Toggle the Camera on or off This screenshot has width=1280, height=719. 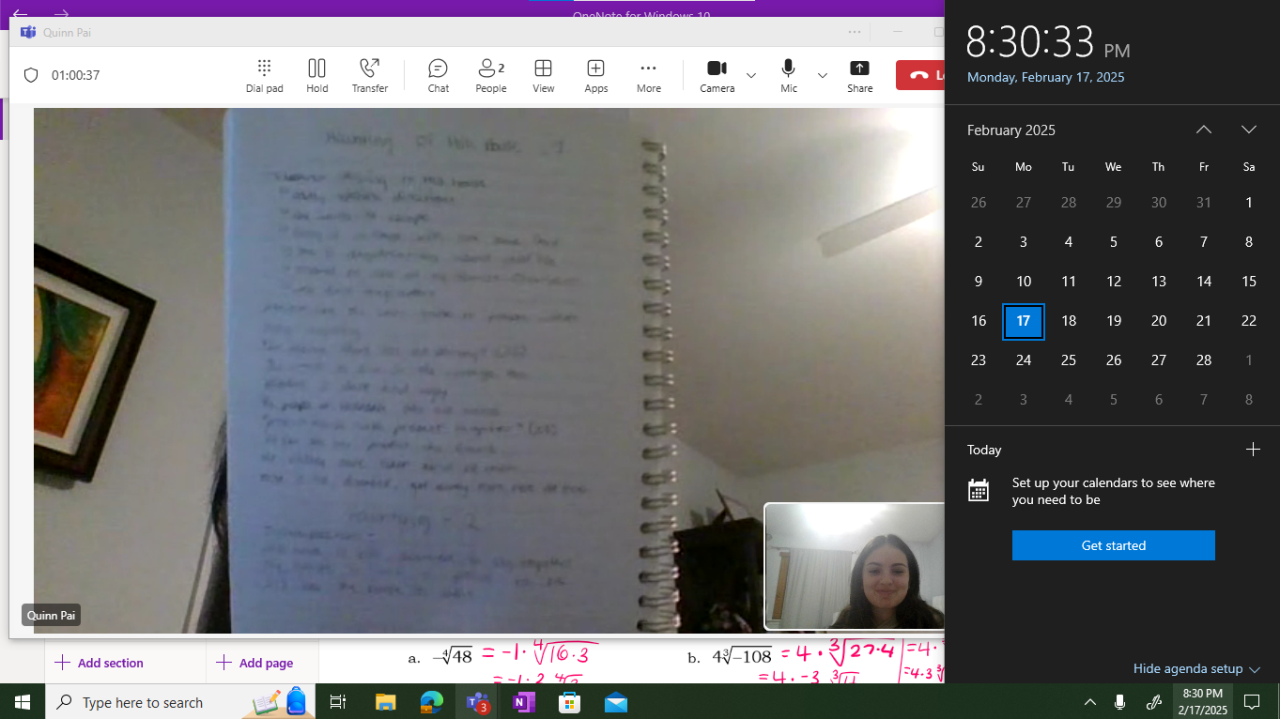(x=717, y=75)
